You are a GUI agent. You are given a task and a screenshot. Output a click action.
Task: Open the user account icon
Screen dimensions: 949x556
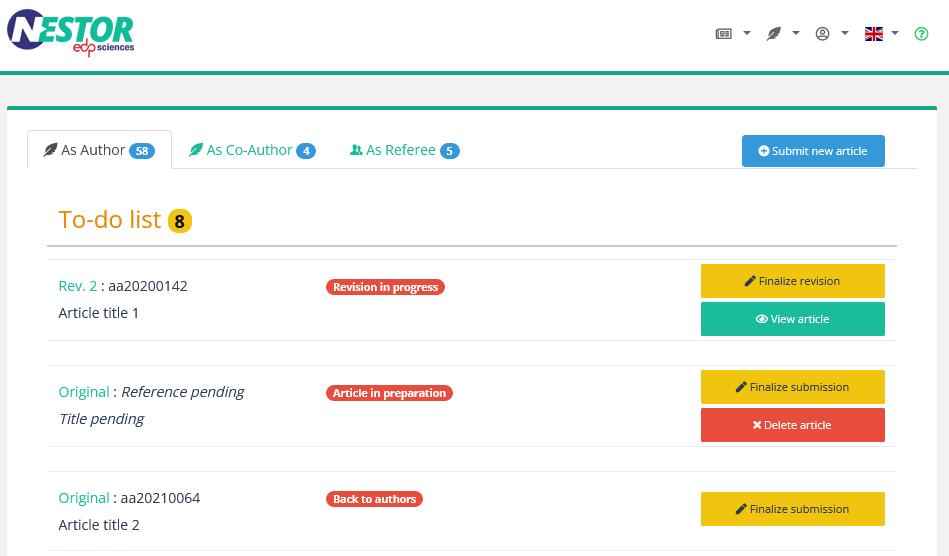pos(822,34)
